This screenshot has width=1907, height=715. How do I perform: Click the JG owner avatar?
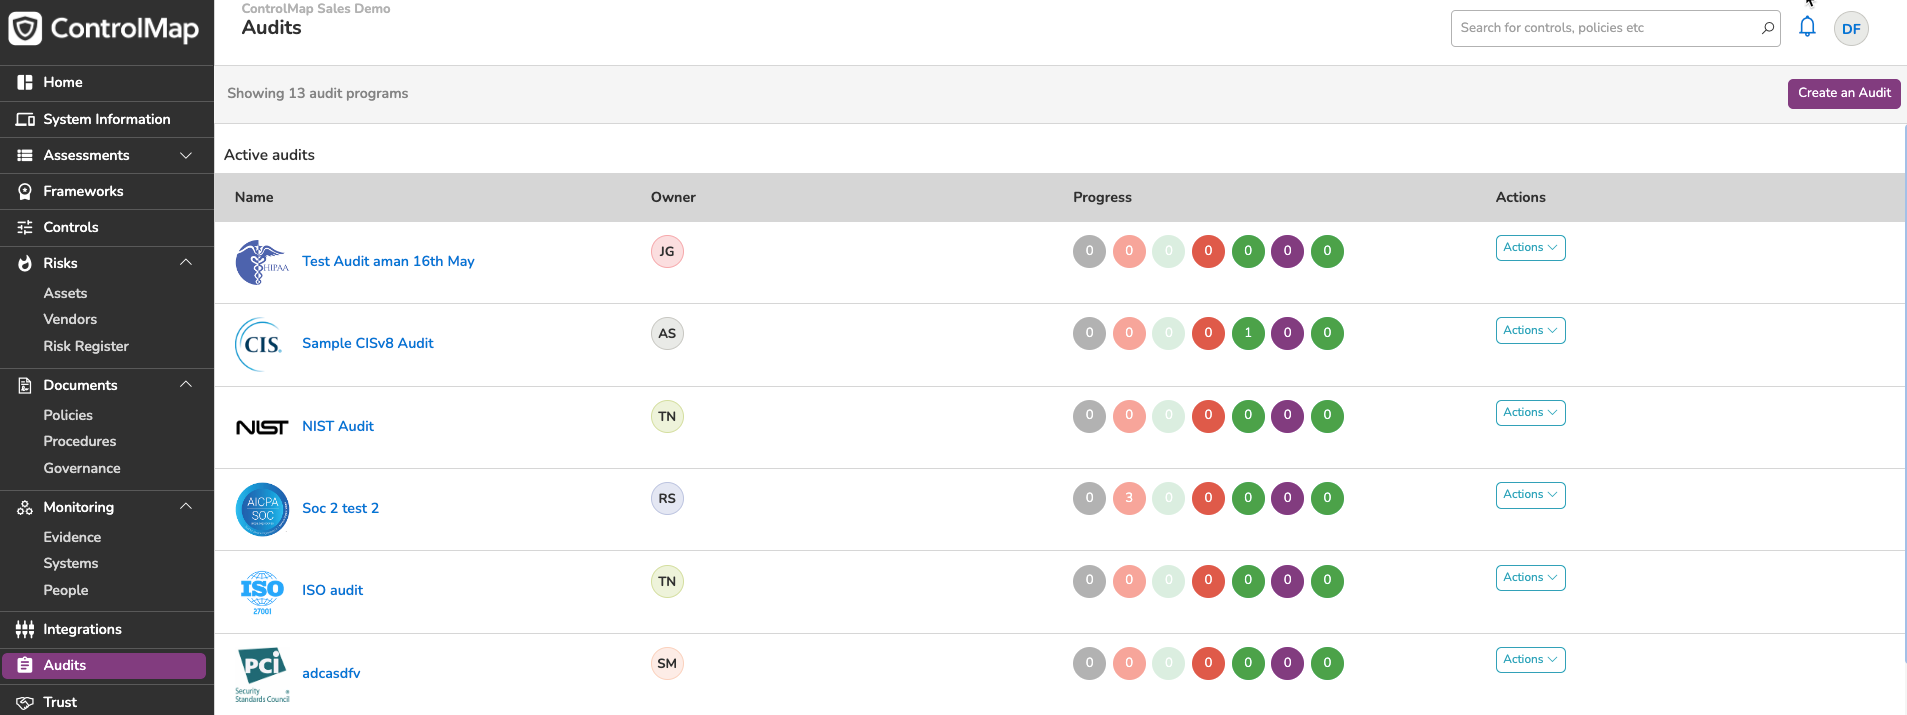(667, 251)
